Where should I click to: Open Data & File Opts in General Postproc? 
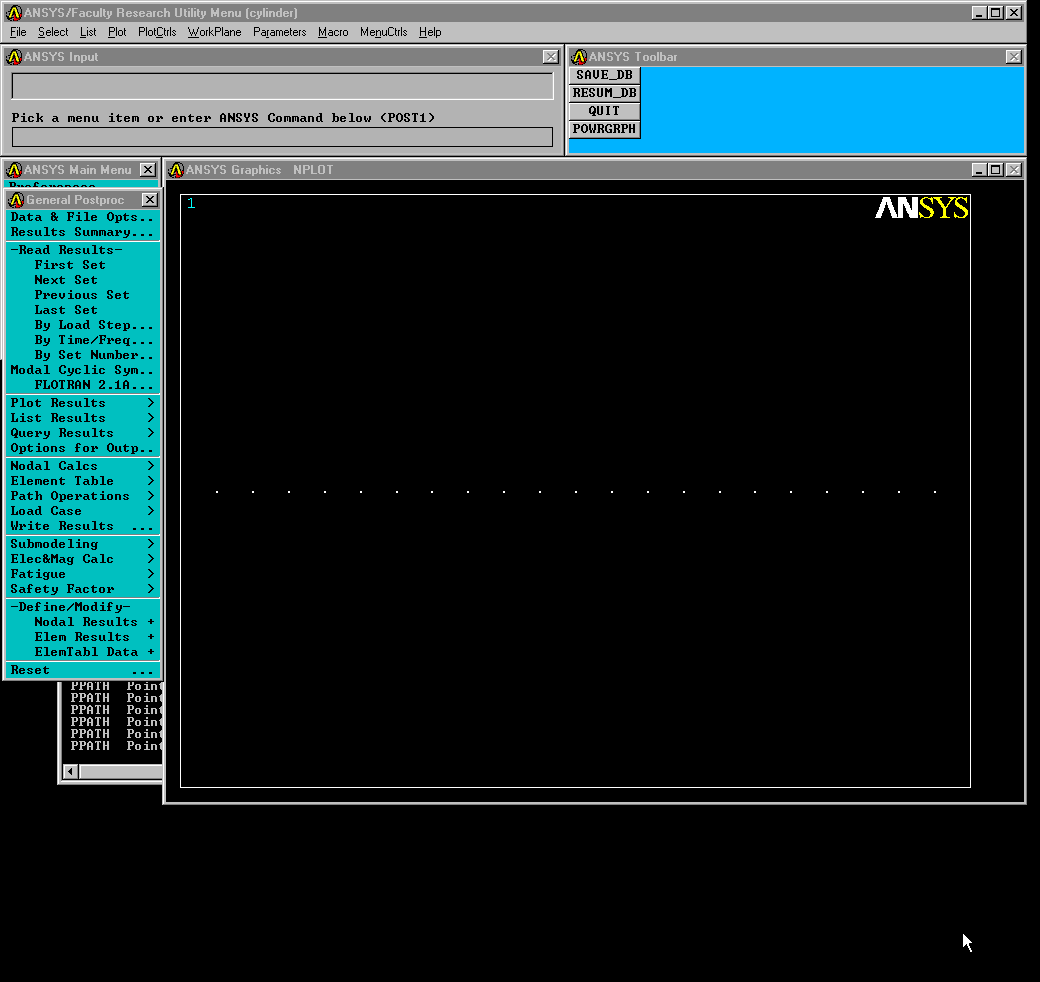pyautogui.click(x=82, y=217)
